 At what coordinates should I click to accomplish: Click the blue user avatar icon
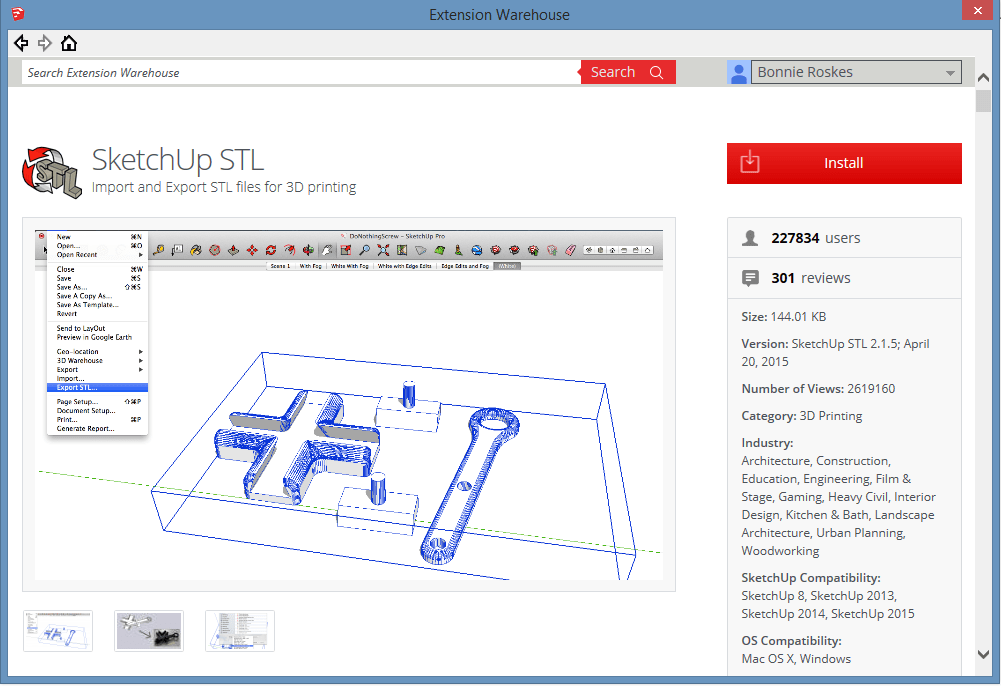pyautogui.click(x=738, y=73)
